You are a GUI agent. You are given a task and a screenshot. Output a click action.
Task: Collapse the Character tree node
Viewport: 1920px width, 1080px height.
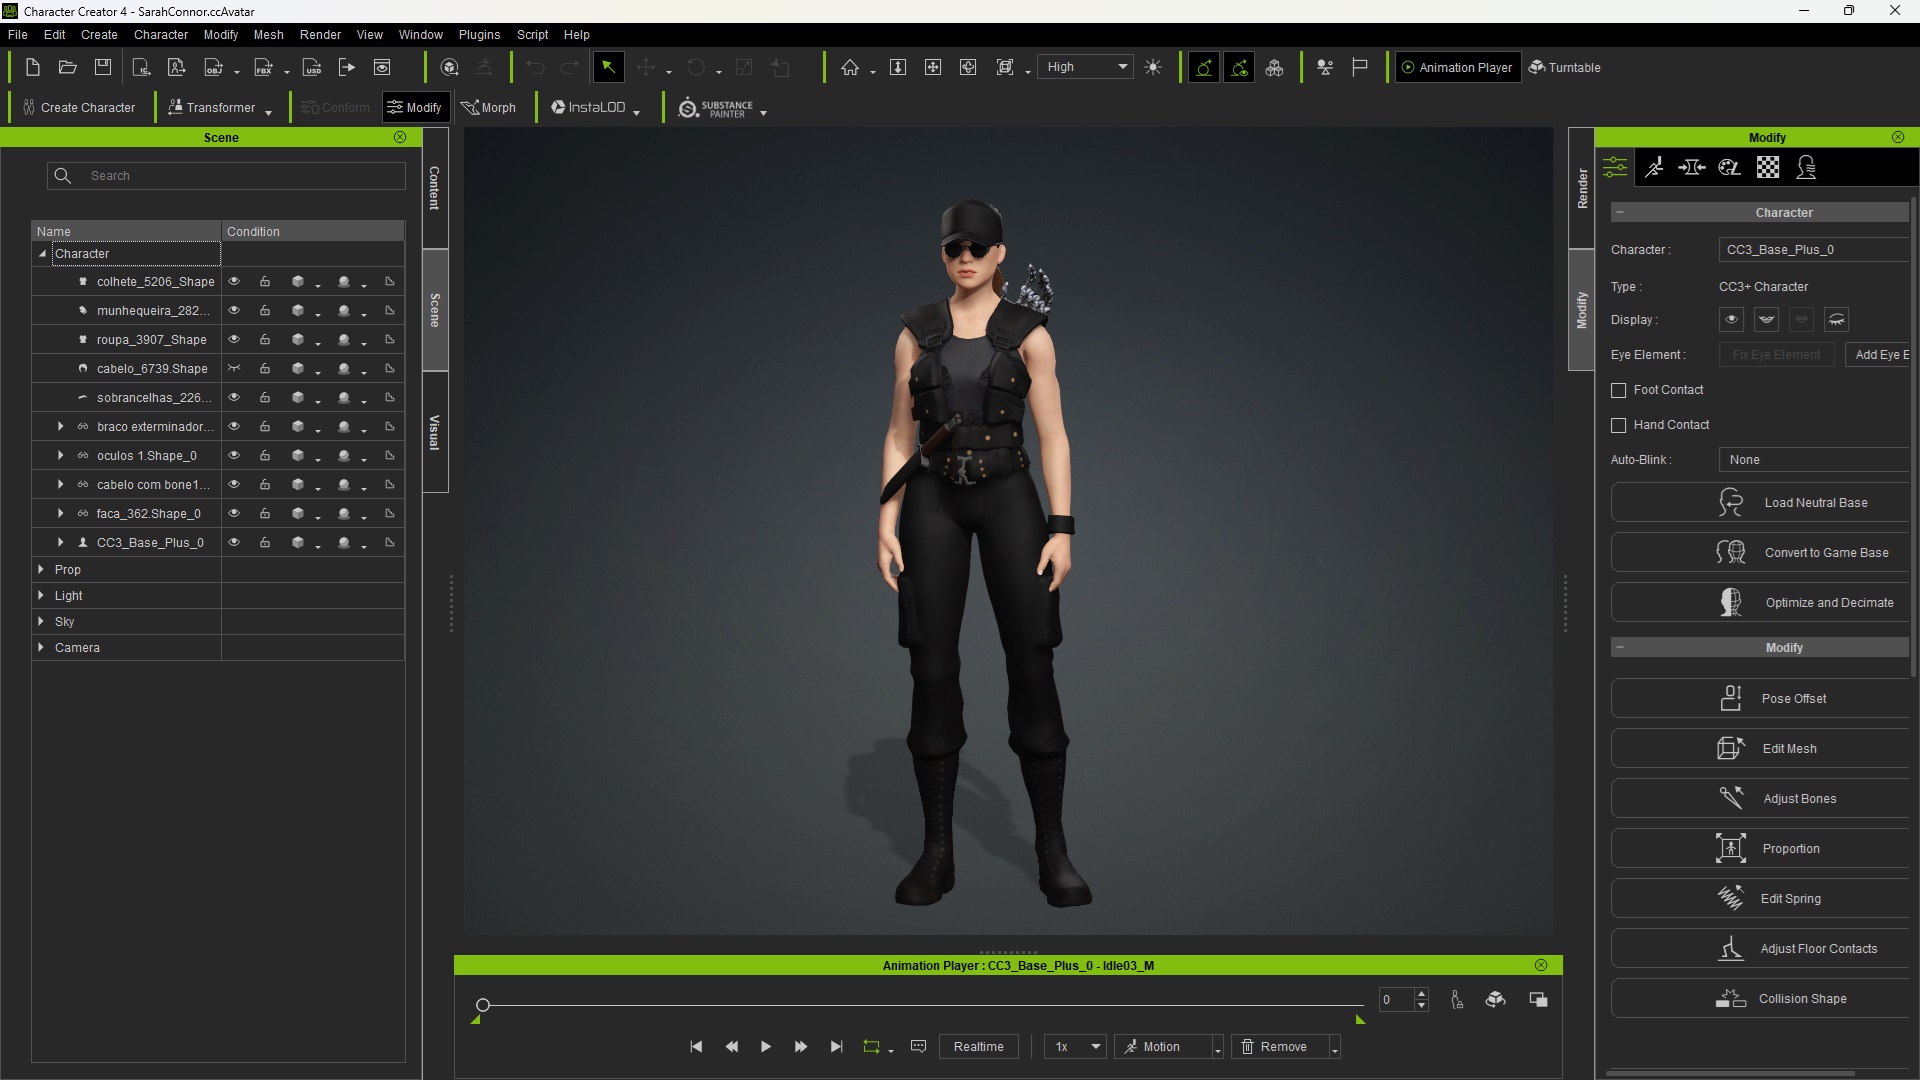pyautogui.click(x=42, y=254)
